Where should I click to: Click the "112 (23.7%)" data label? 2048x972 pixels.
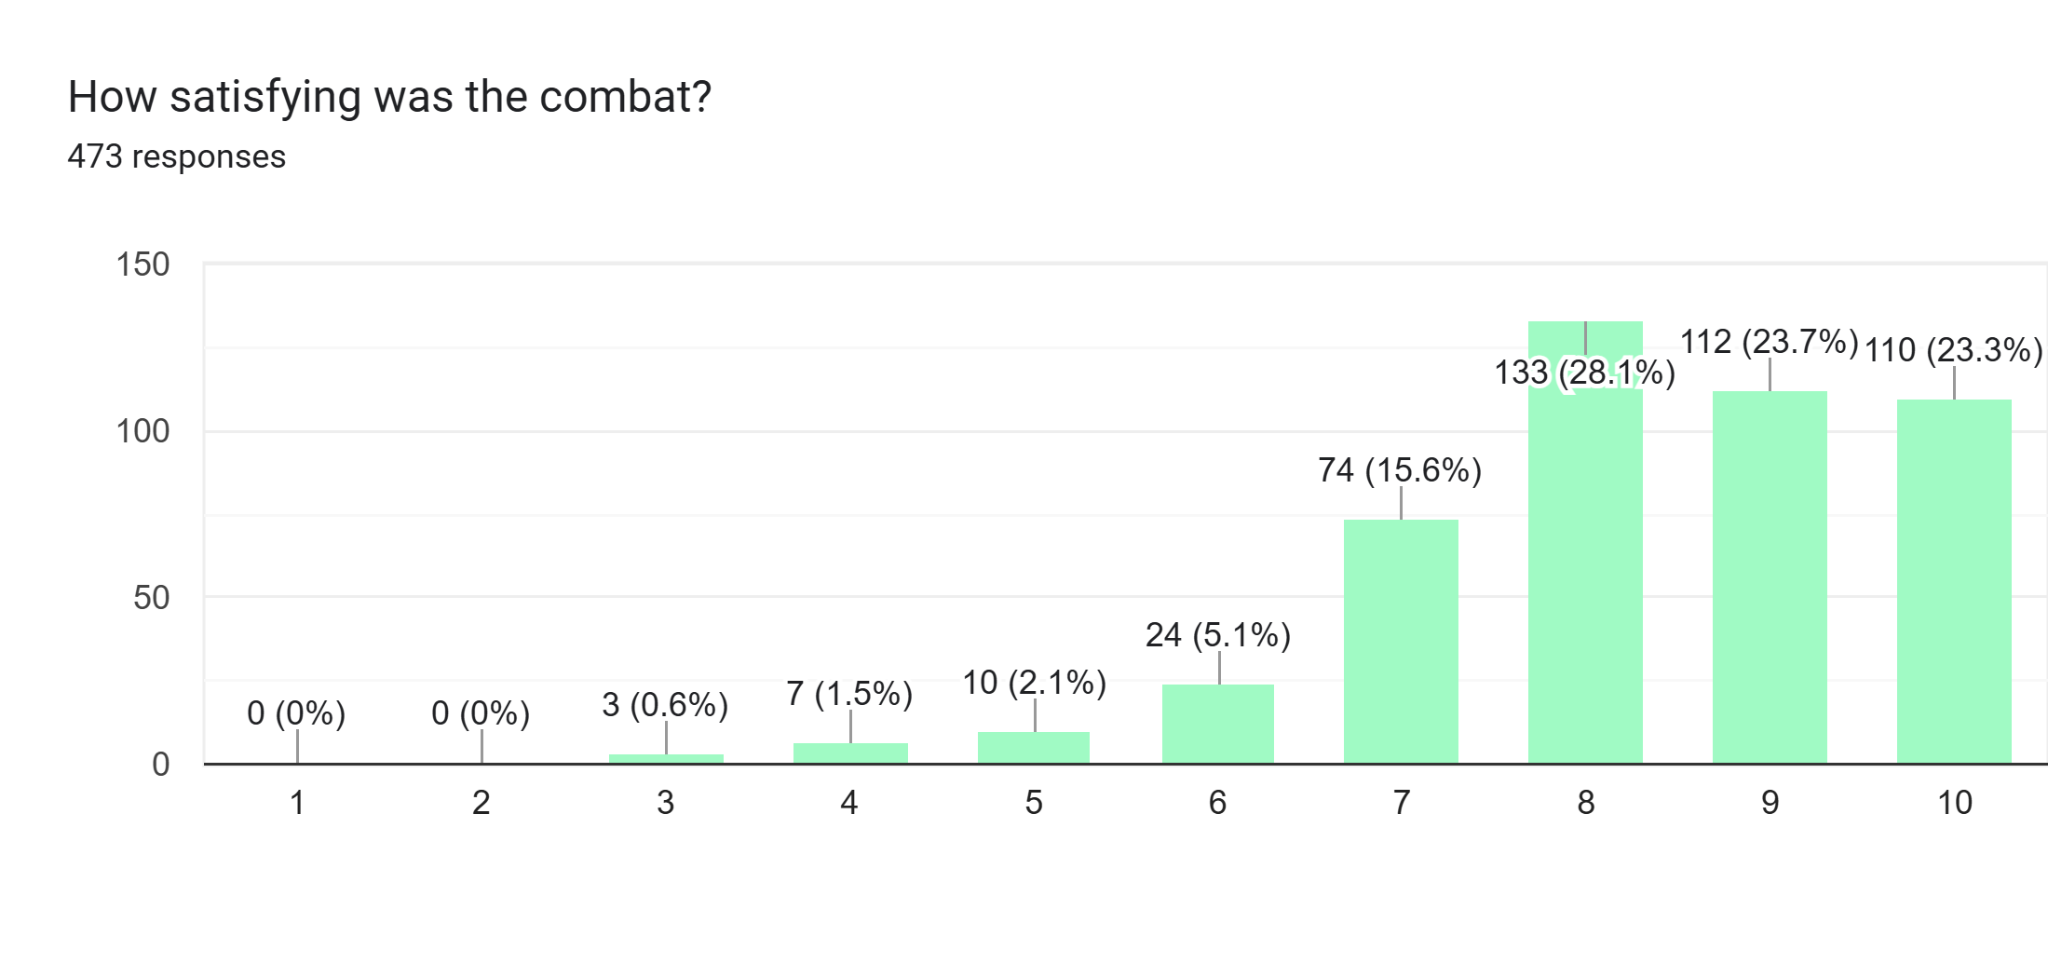pos(1769,342)
